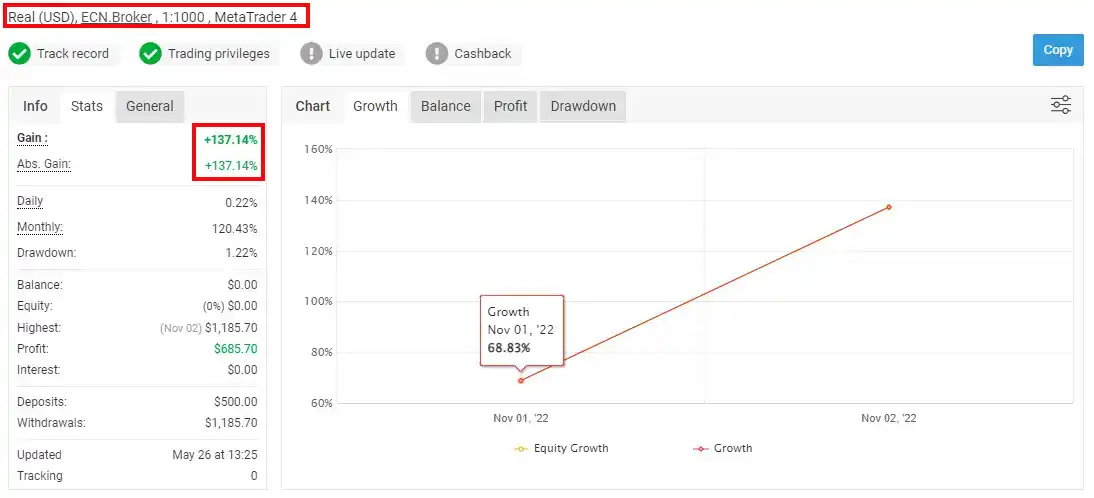Open the ECN.Broker link
The image size is (1094, 498).
tap(117, 17)
